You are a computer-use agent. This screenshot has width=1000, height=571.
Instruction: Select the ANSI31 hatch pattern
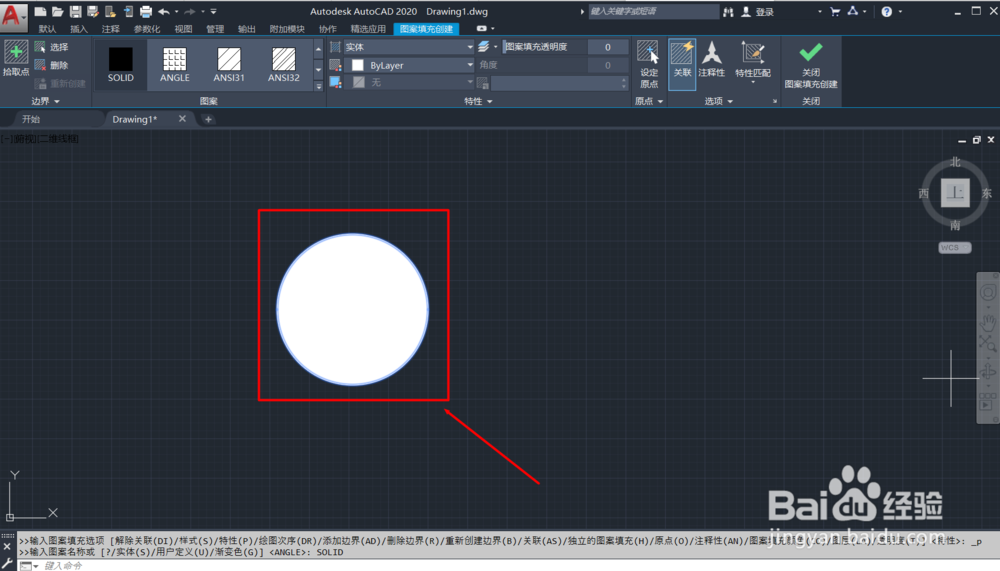[229, 64]
